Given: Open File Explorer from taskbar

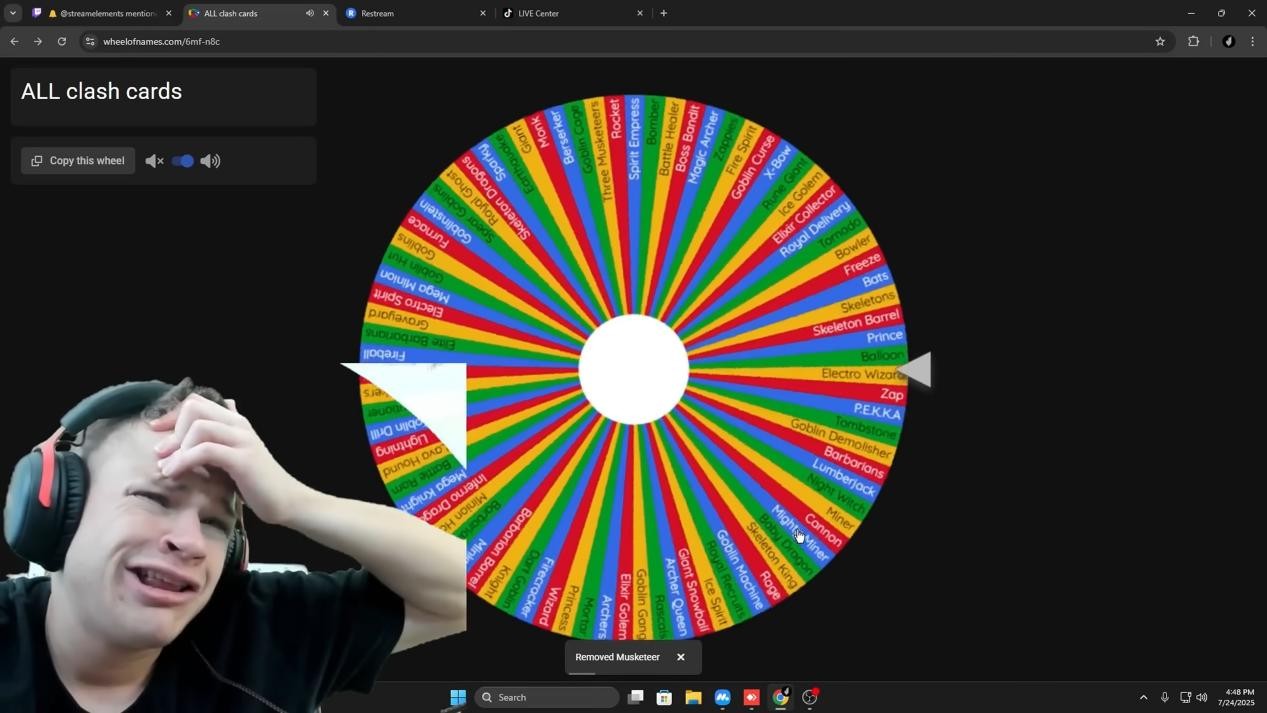Looking at the screenshot, I should (x=693, y=697).
